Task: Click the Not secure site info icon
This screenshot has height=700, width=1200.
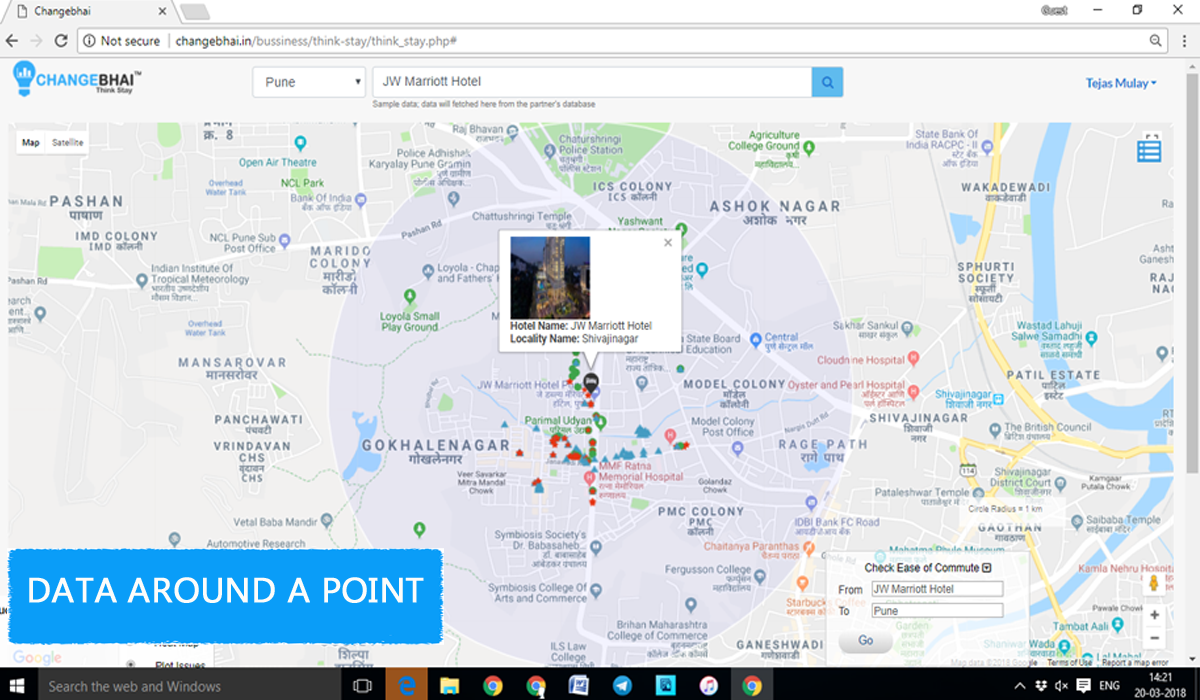Action: [88, 41]
